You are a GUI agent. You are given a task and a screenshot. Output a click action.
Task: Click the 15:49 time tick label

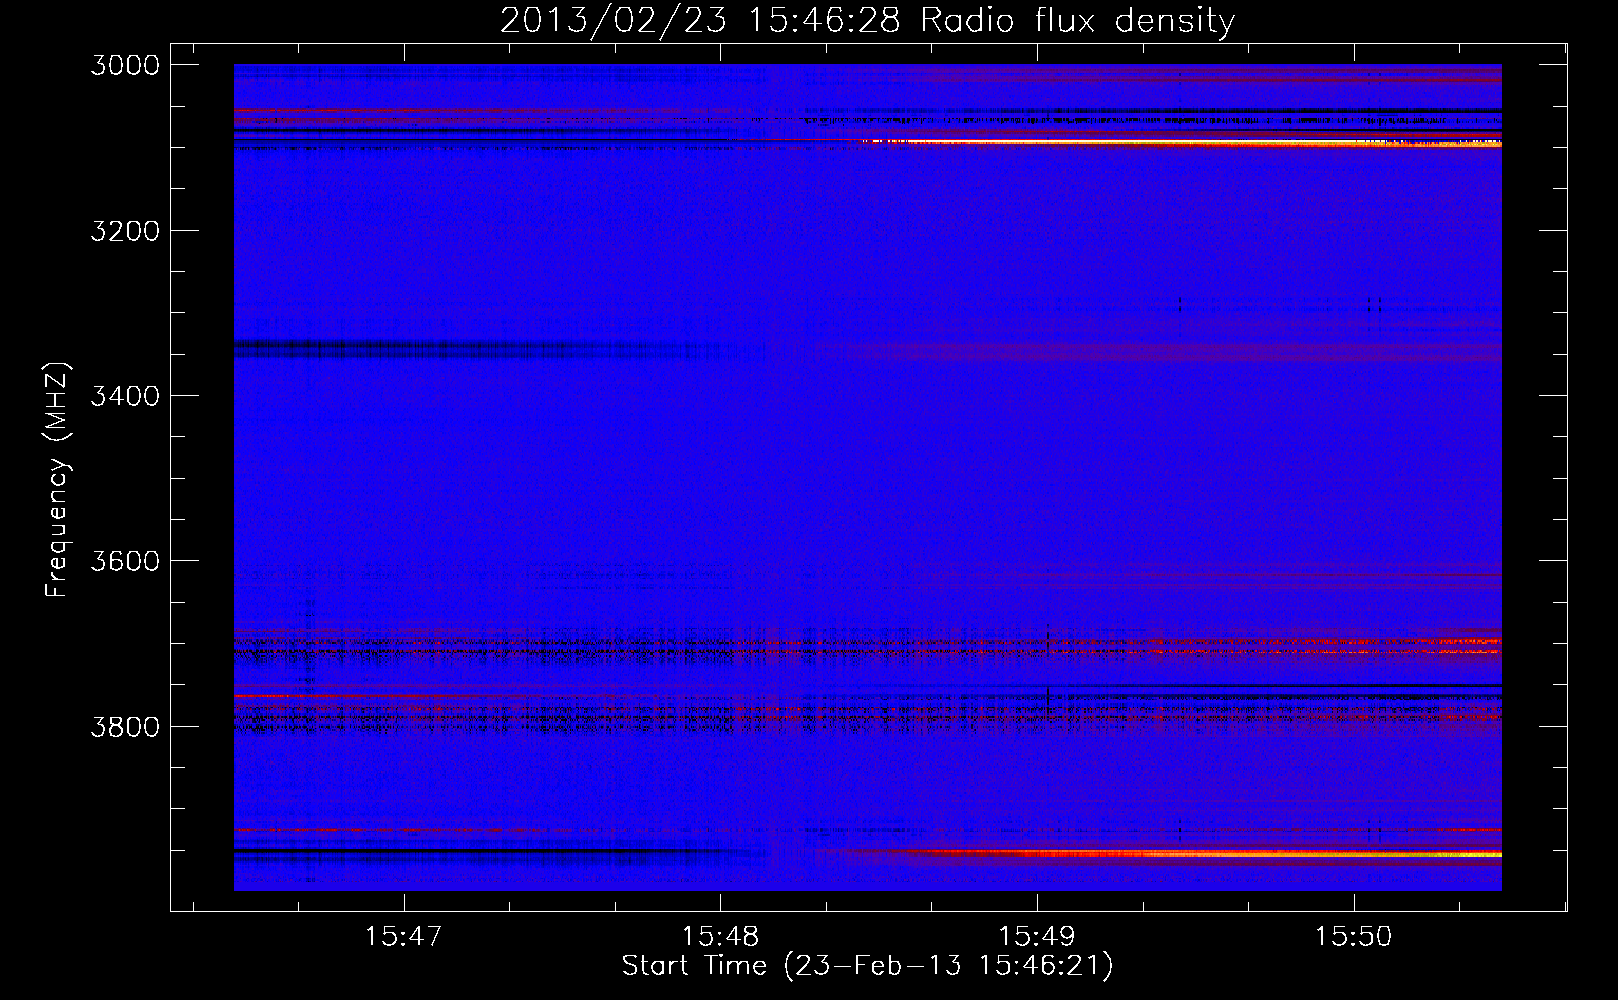point(1037,936)
